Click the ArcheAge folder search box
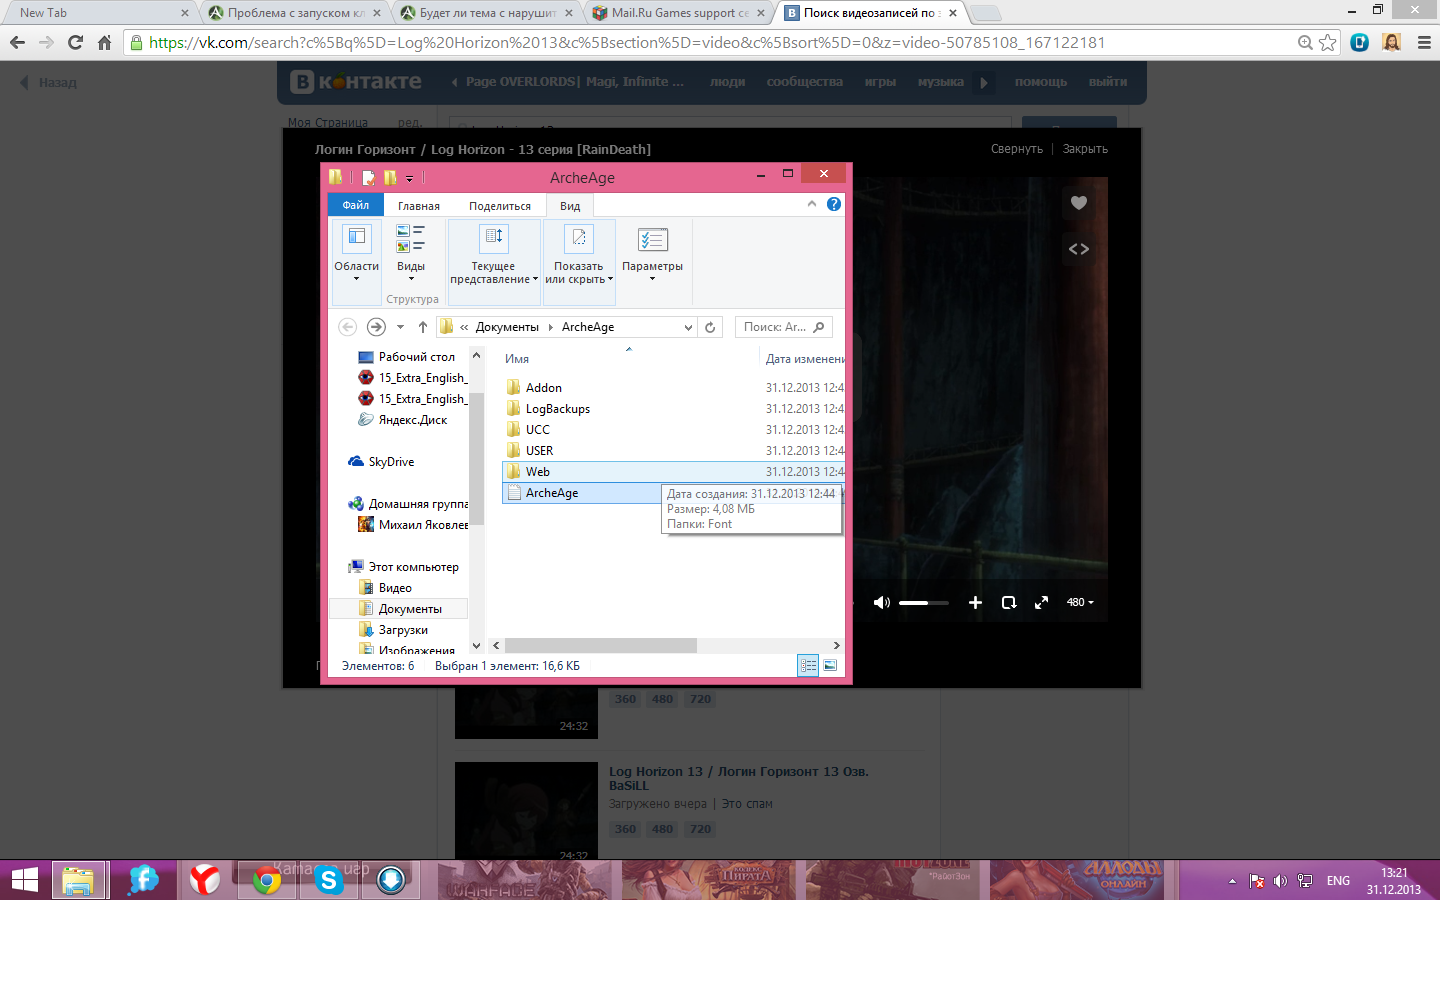The image size is (1440, 1004). [784, 327]
